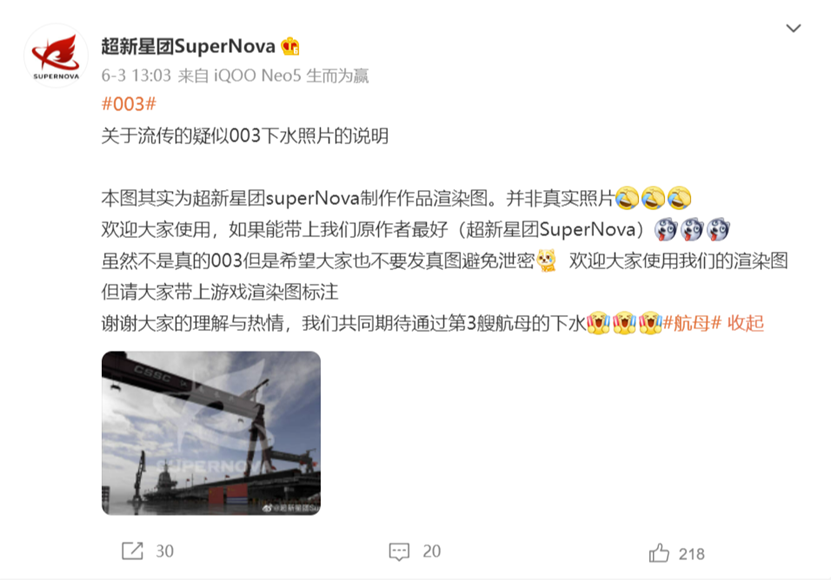The image size is (831, 580).
Task: Click the gold crown membership badge
Action: [290, 46]
